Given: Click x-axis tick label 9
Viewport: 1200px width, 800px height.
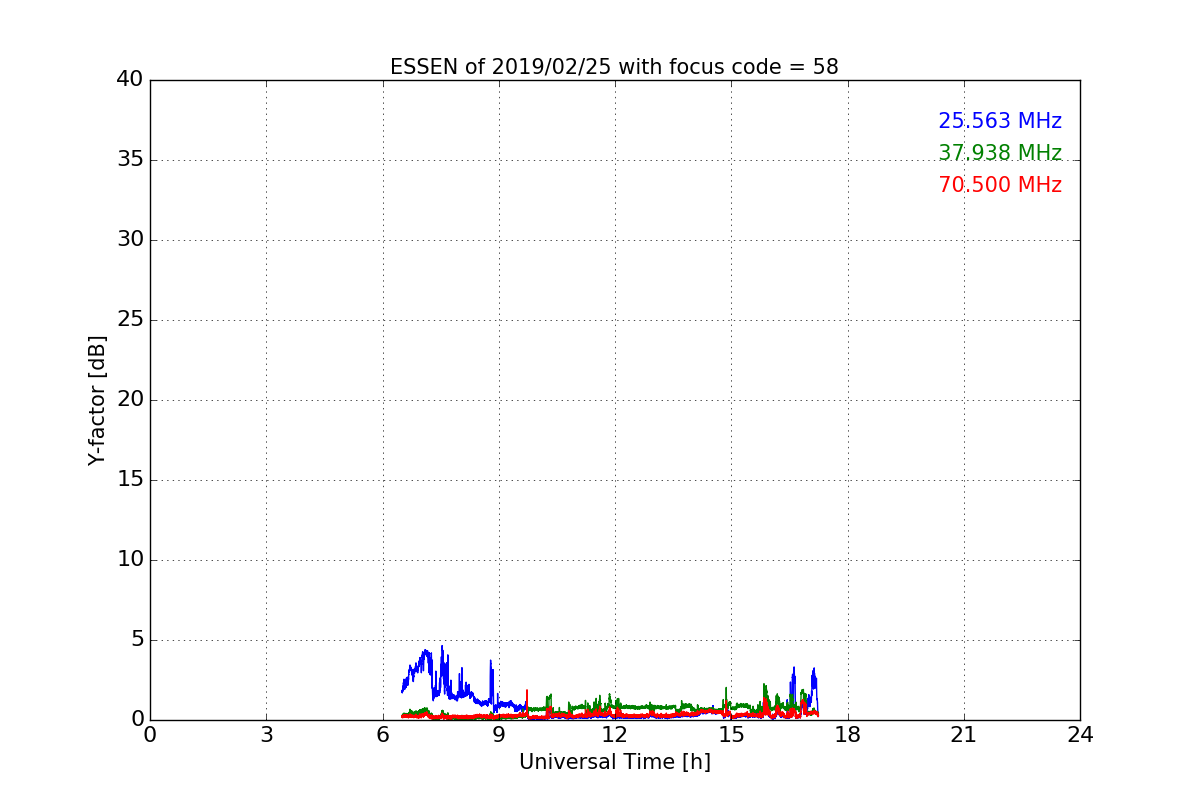Looking at the screenshot, I should [499, 735].
